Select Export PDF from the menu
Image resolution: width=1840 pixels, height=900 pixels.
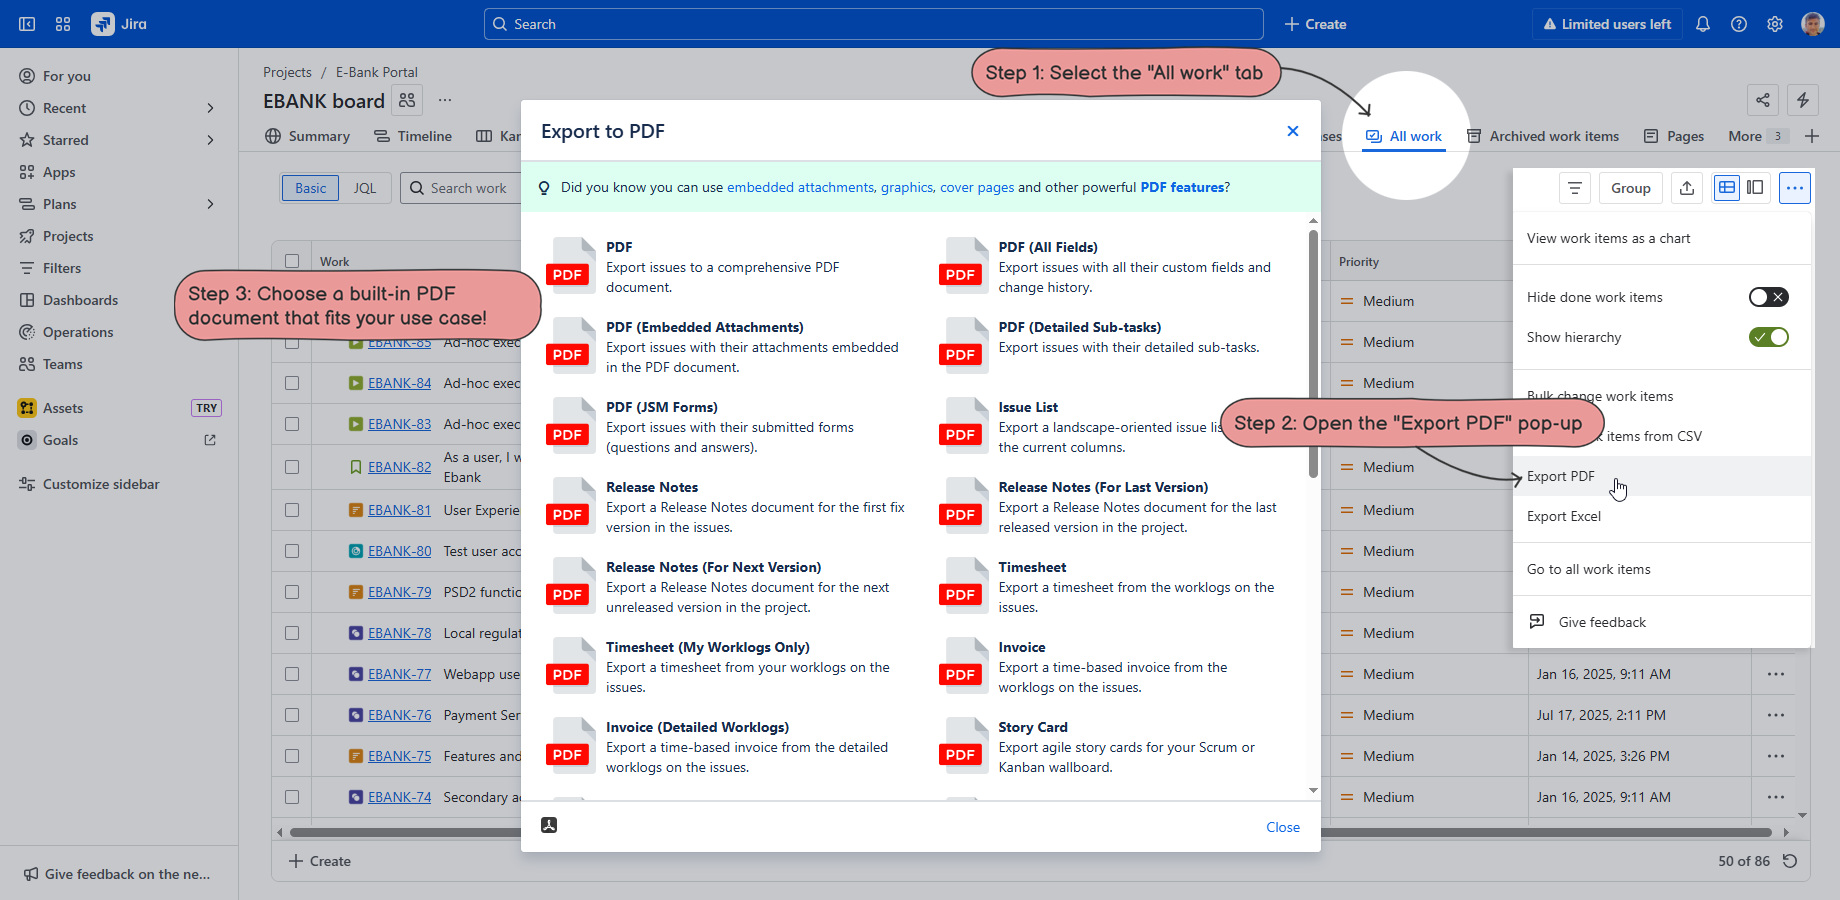(1662, 476)
